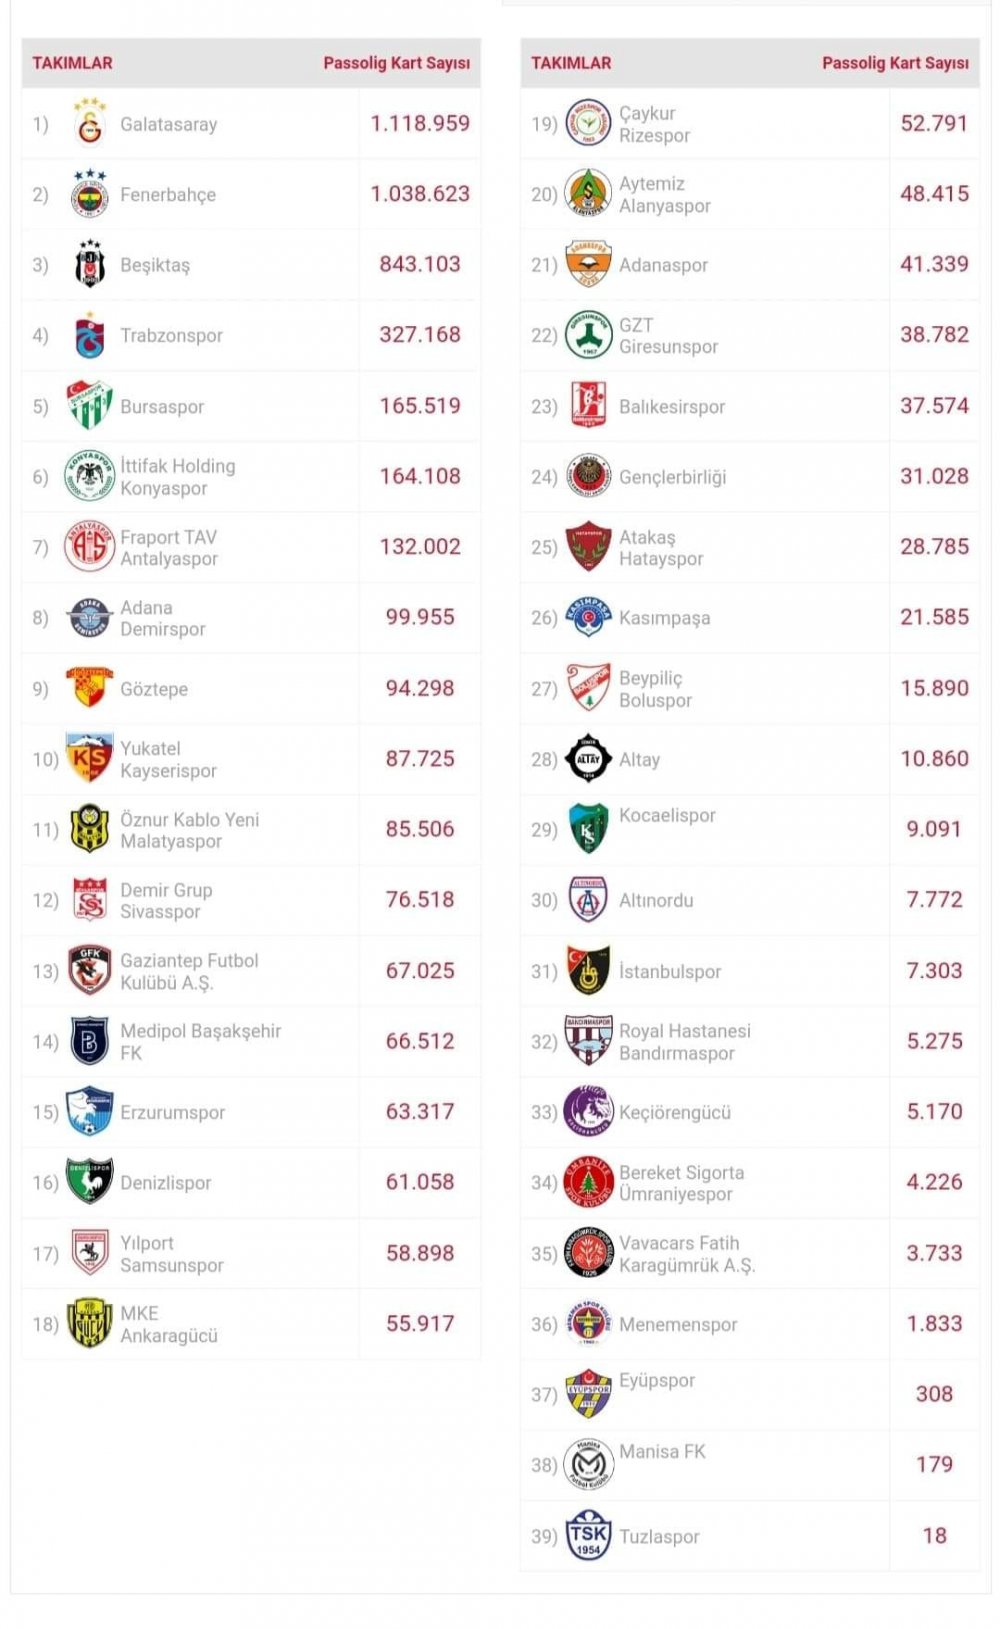Viewport: 1000px width, 1629px height.
Task: Click the Çaykur Rizespor logo
Action: click(x=588, y=124)
